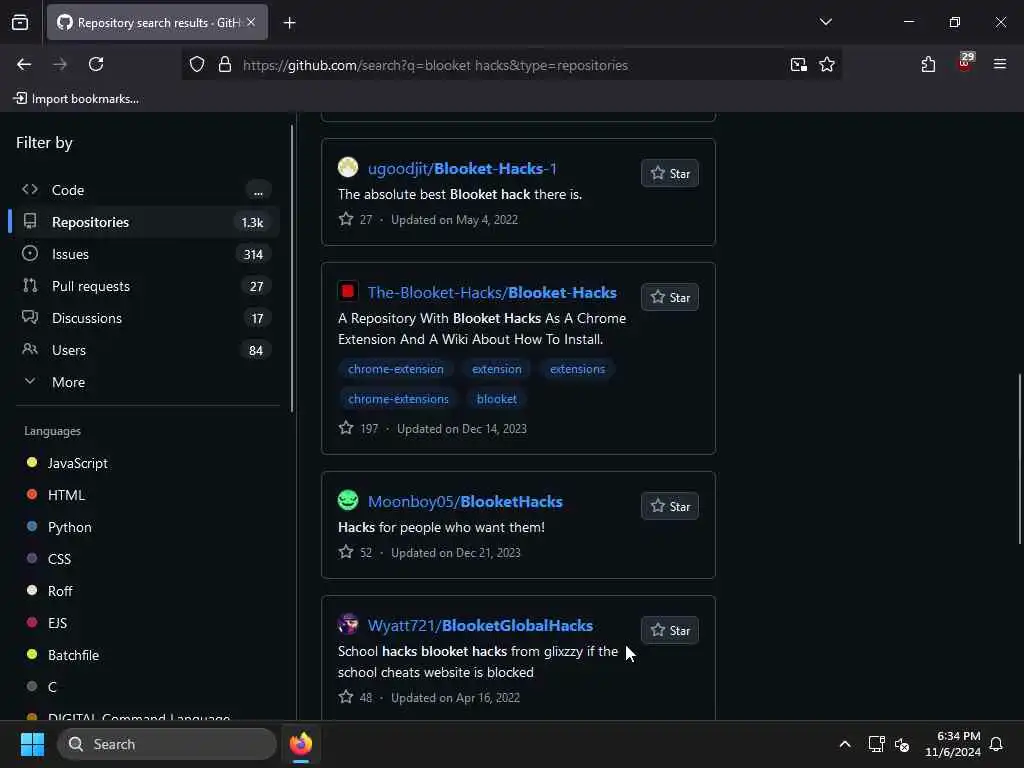Open Moonboy05/BlooketHacks repository
Viewport: 1024px width, 768px height.
tap(465, 502)
